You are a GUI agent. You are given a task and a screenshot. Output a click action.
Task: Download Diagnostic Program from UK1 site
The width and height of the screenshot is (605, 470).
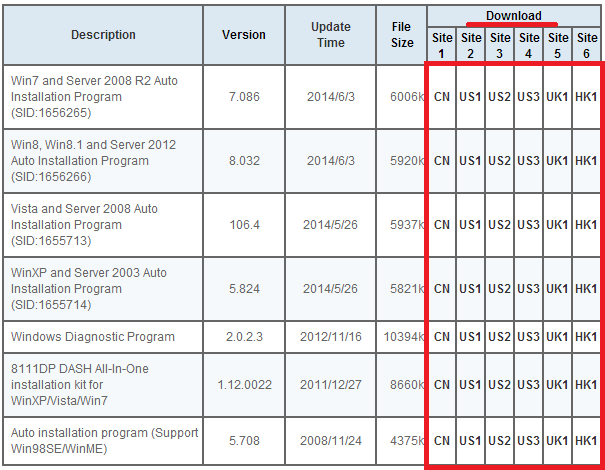(x=557, y=337)
